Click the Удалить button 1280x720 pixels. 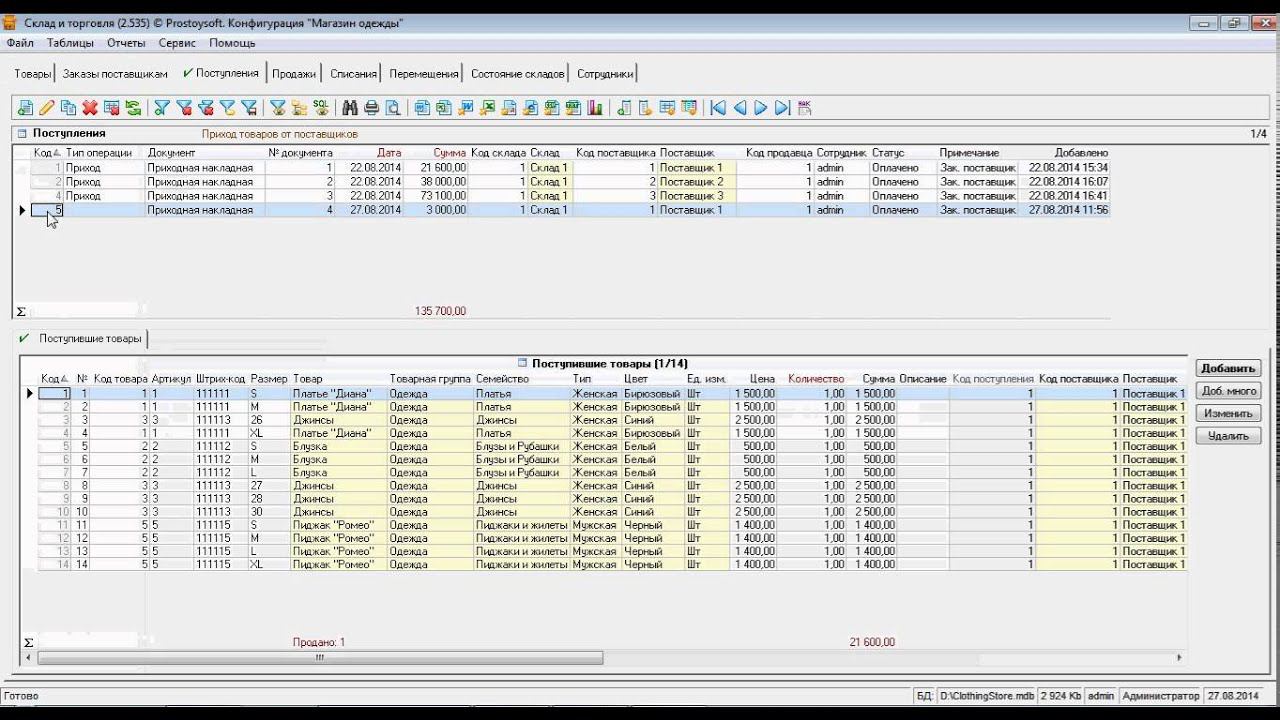(1228, 436)
